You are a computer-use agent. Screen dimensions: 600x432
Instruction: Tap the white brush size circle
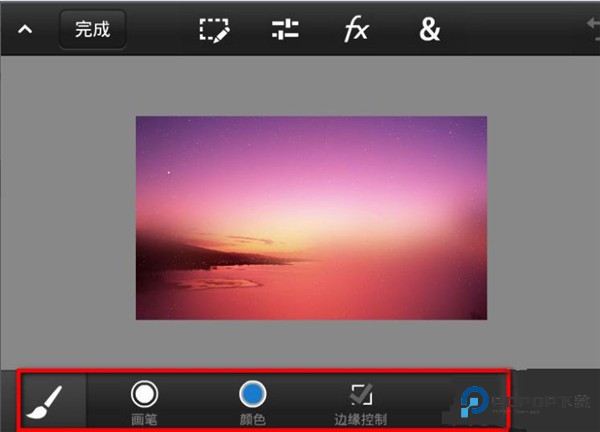(145, 394)
